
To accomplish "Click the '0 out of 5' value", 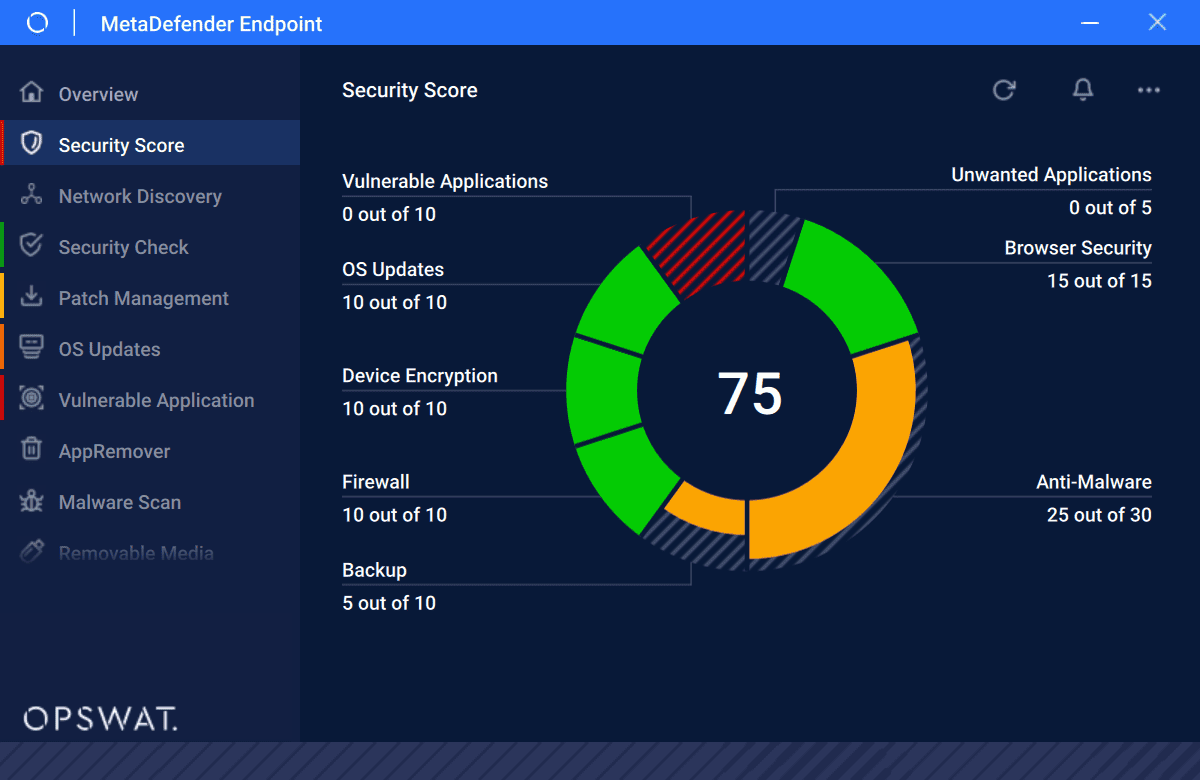I will 1110,208.
